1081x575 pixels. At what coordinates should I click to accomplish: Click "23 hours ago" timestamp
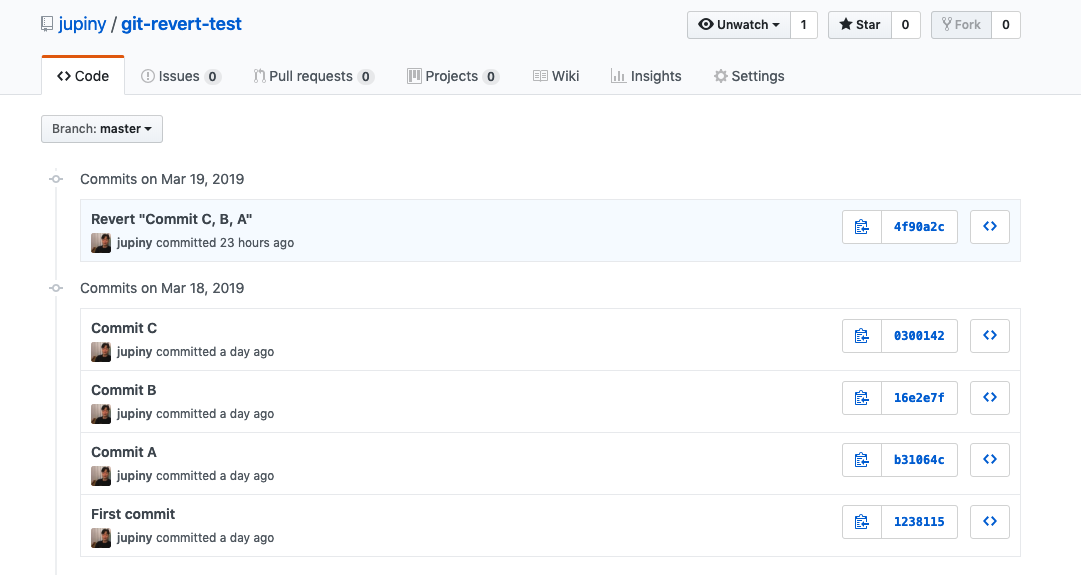pyautogui.click(x=257, y=243)
